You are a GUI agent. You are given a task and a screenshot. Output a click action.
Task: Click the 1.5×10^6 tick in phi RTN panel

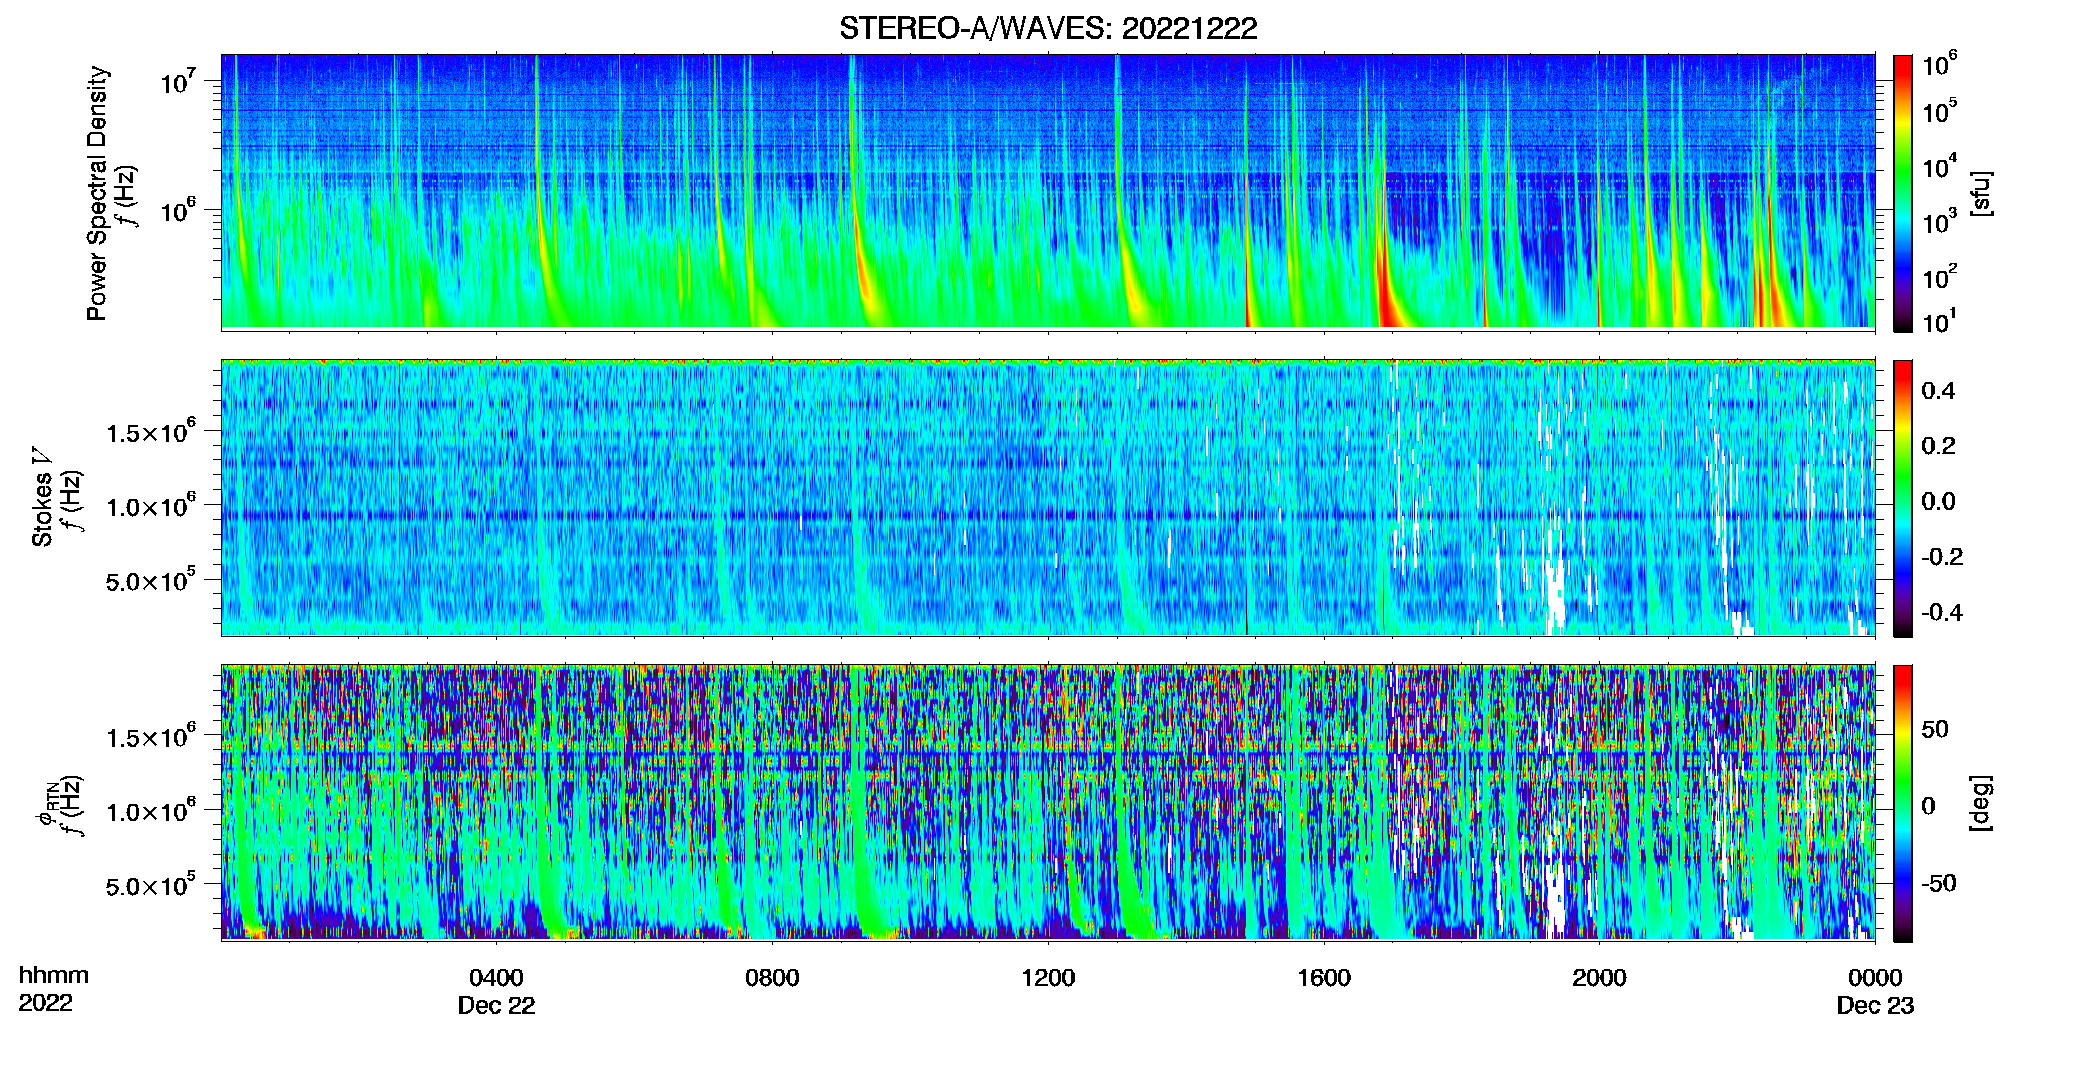(x=151, y=736)
